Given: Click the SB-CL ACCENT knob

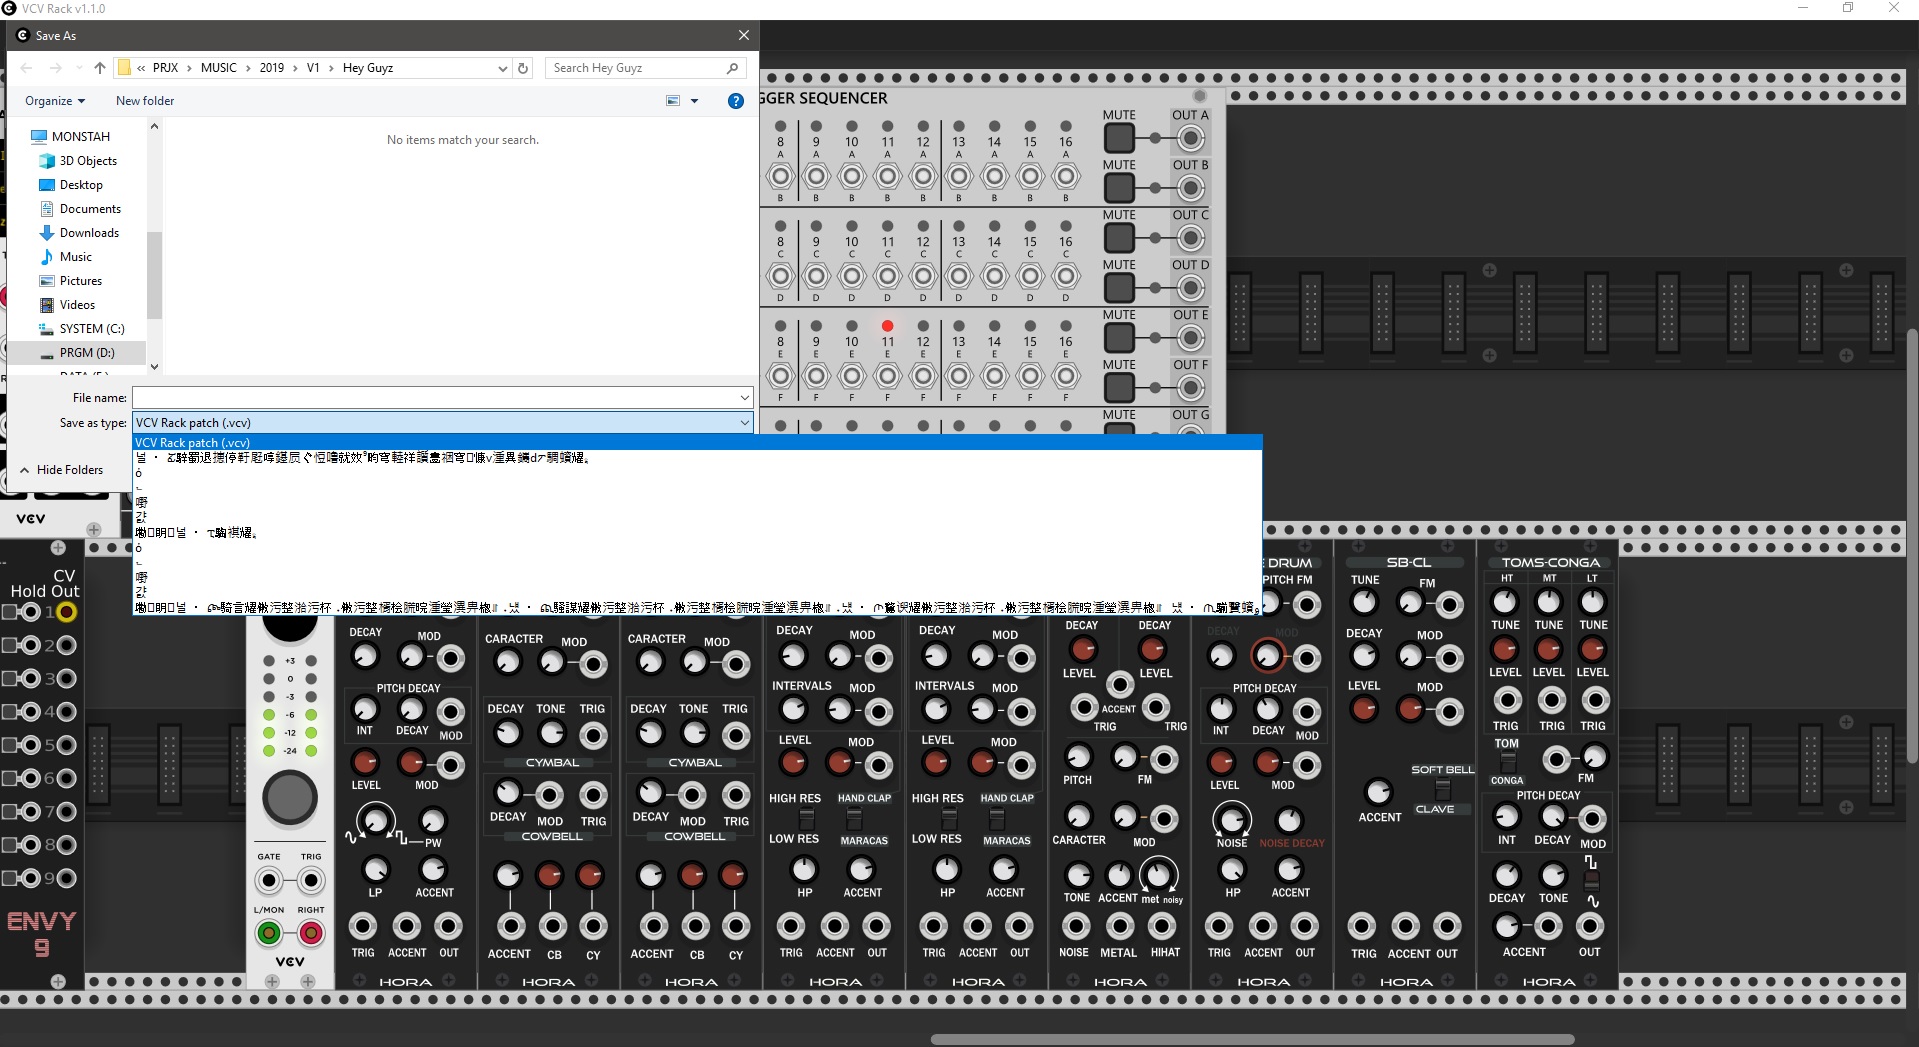Looking at the screenshot, I should pos(1379,792).
